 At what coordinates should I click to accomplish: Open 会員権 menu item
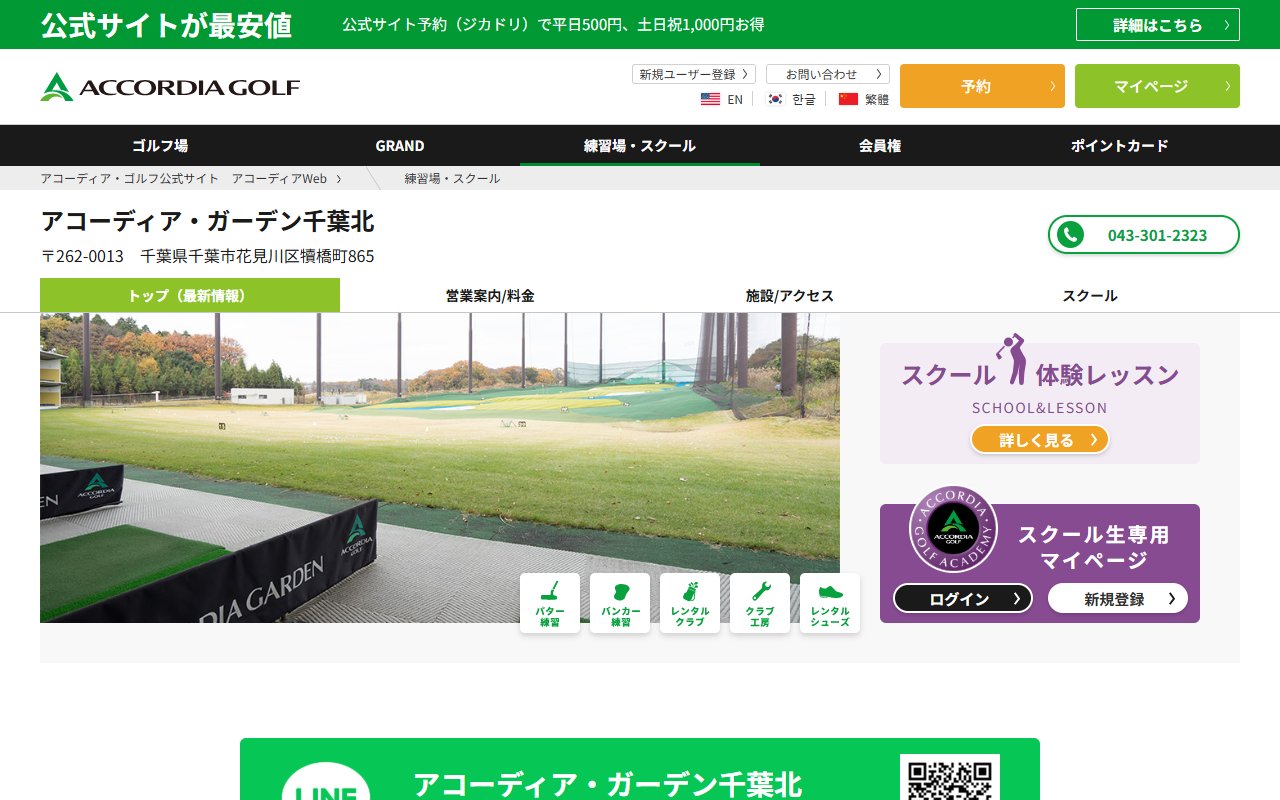(x=880, y=145)
